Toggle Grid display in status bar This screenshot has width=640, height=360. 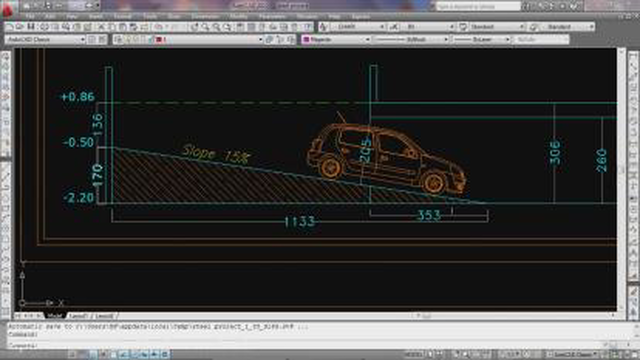point(83,354)
